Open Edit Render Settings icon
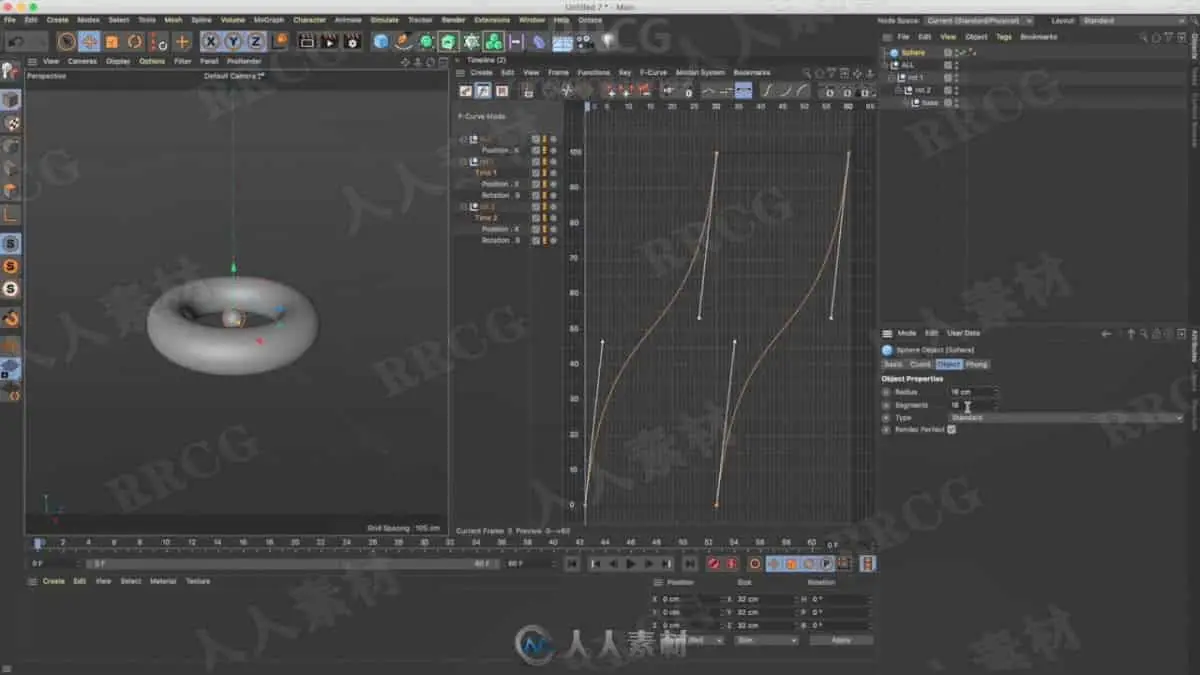The height and width of the screenshot is (675, 1200). [x=352, y=42]
